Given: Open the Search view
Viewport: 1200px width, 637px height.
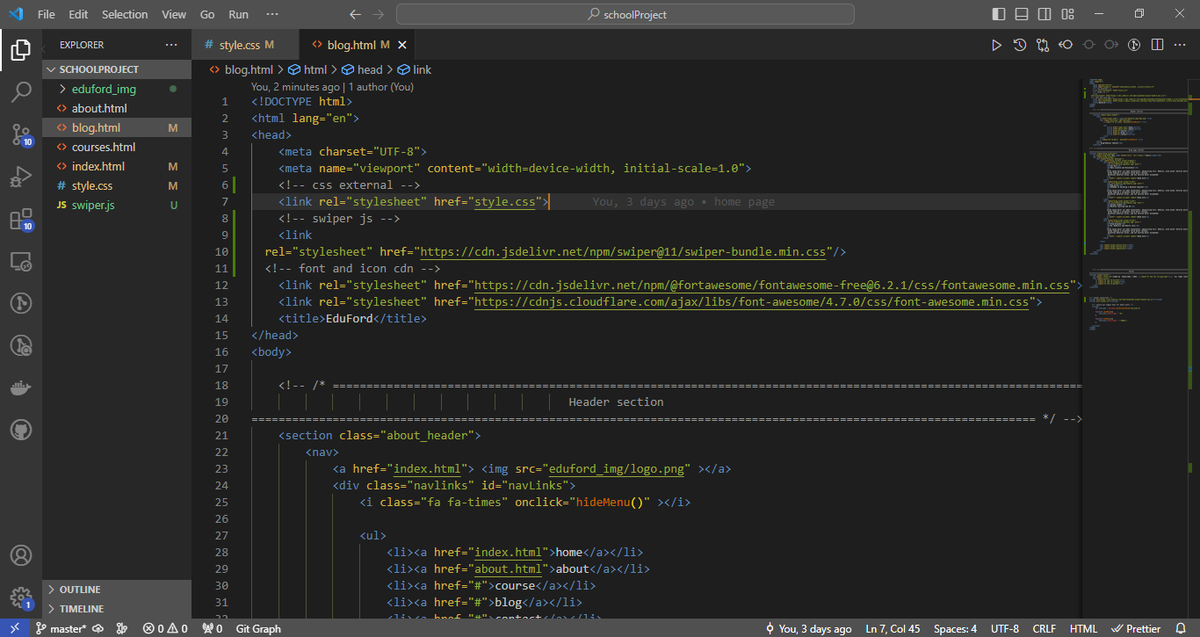Looking at the screenshot, I should (x=21, y=92).
